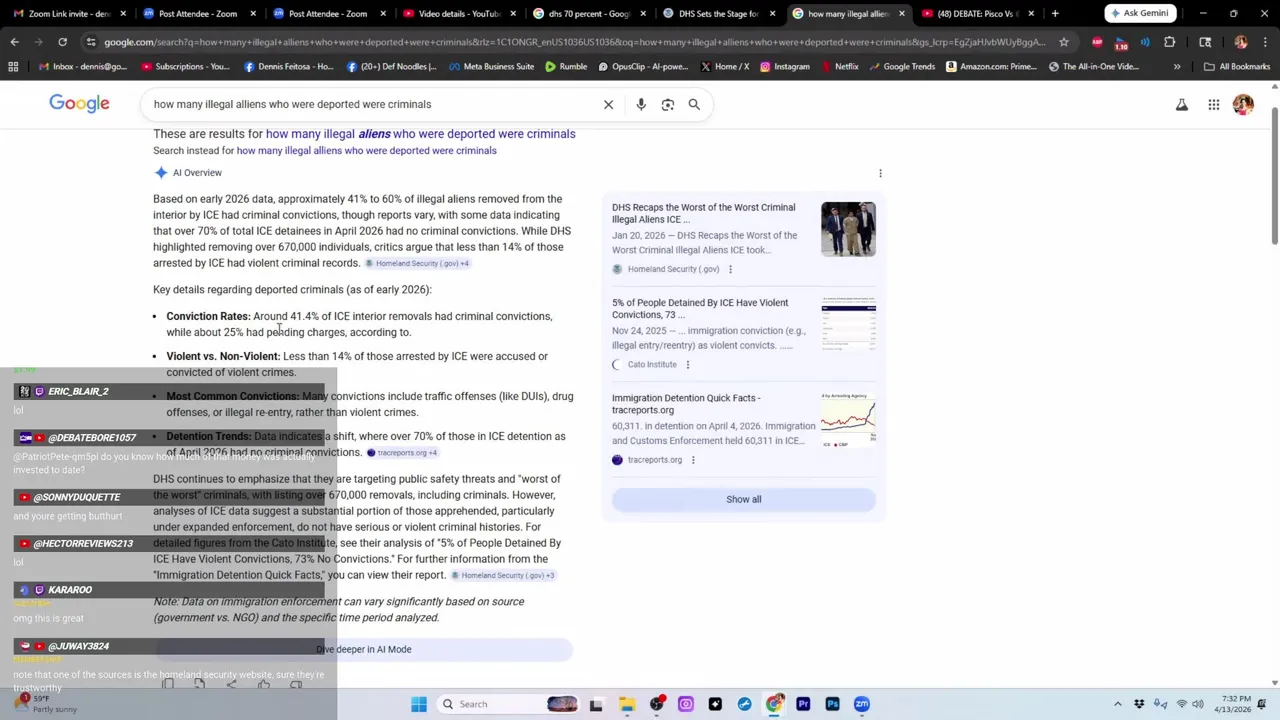The height and width of the screenshot is (720, 1280).
Task: Open Chrome apps grid in bookmarks bar
Action: (x=13, y=66)
